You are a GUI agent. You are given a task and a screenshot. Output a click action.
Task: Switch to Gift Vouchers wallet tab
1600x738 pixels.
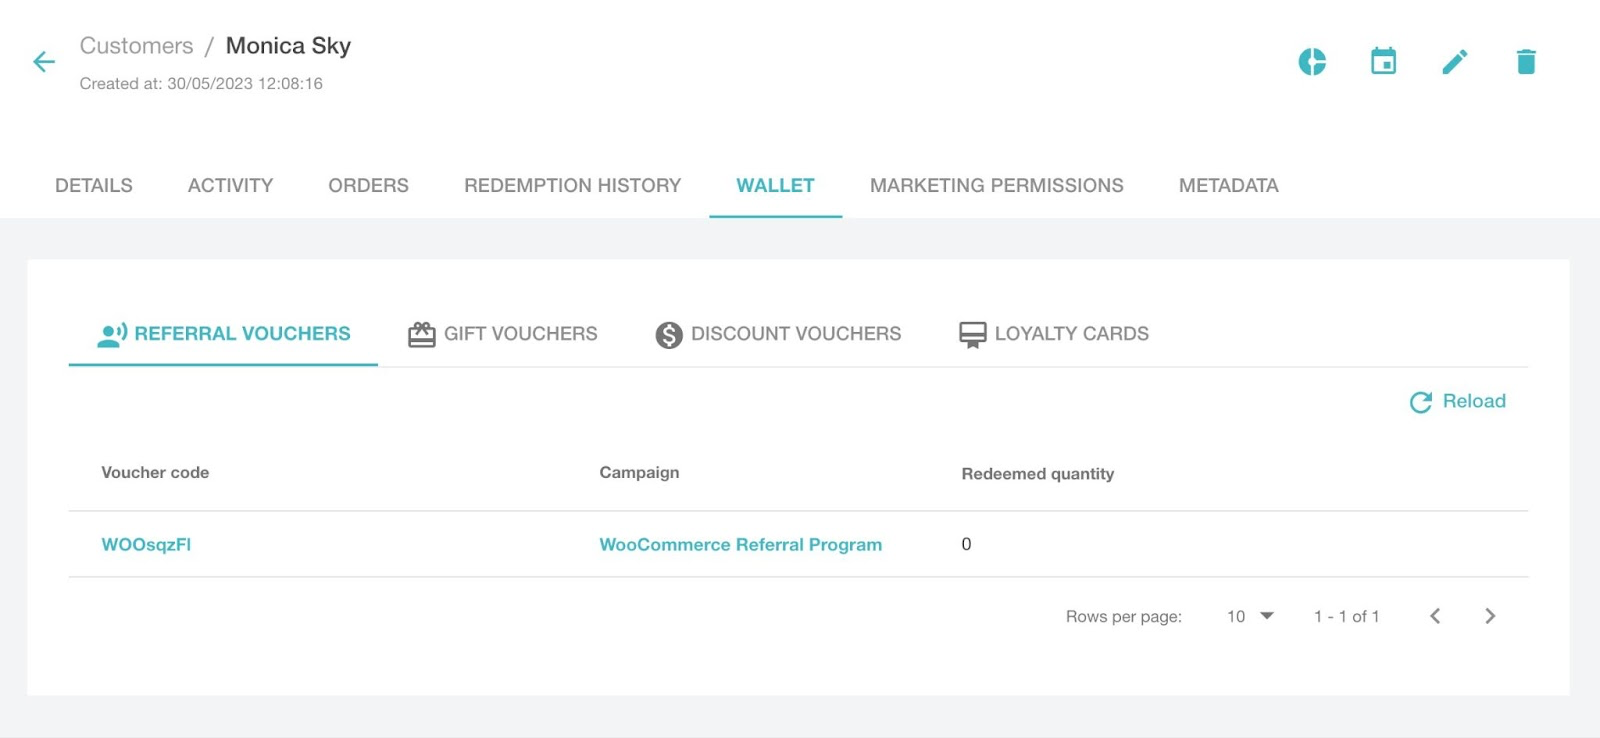pos(503,334)
